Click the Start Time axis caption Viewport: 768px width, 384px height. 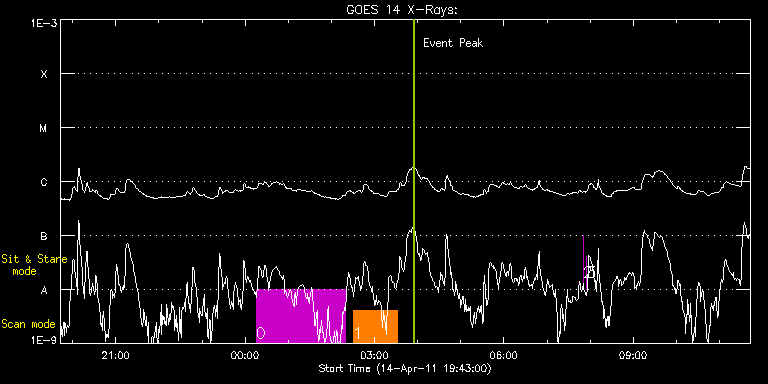pyautogui.click(x=405, y=368)
